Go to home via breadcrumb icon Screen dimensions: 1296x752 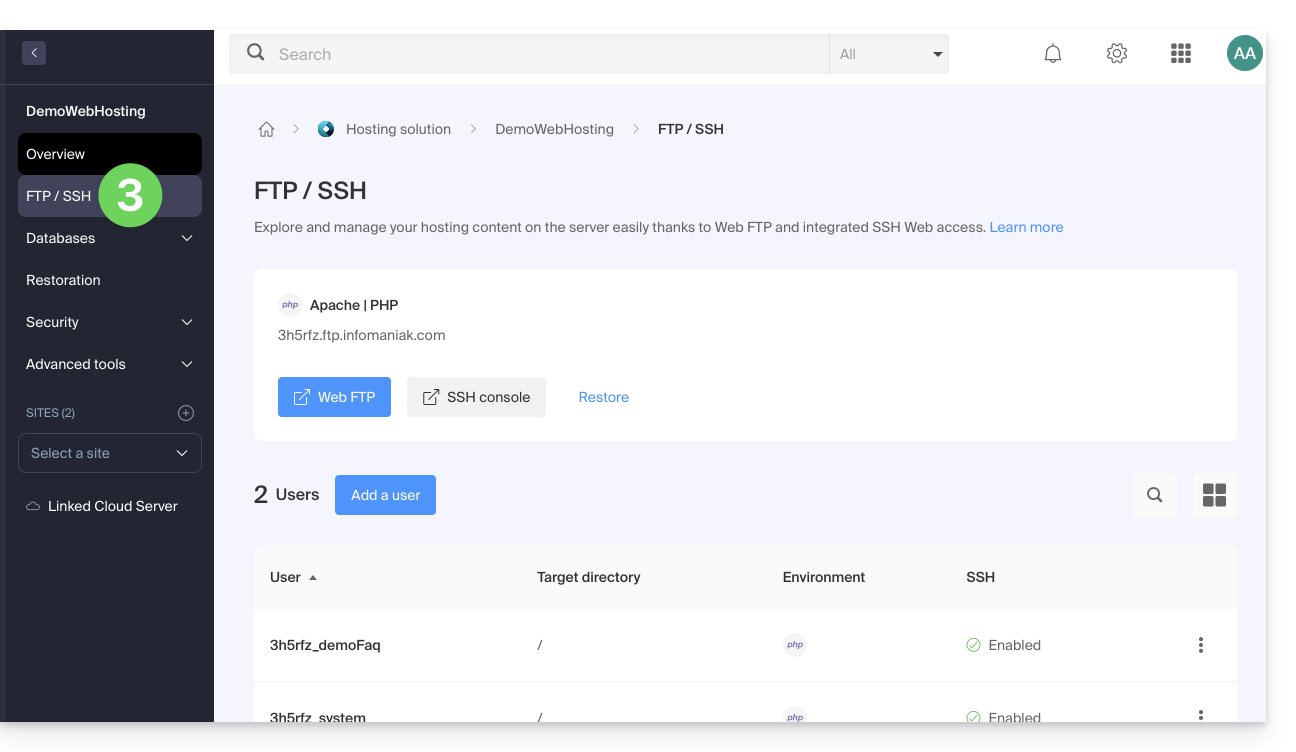[266, 129]
